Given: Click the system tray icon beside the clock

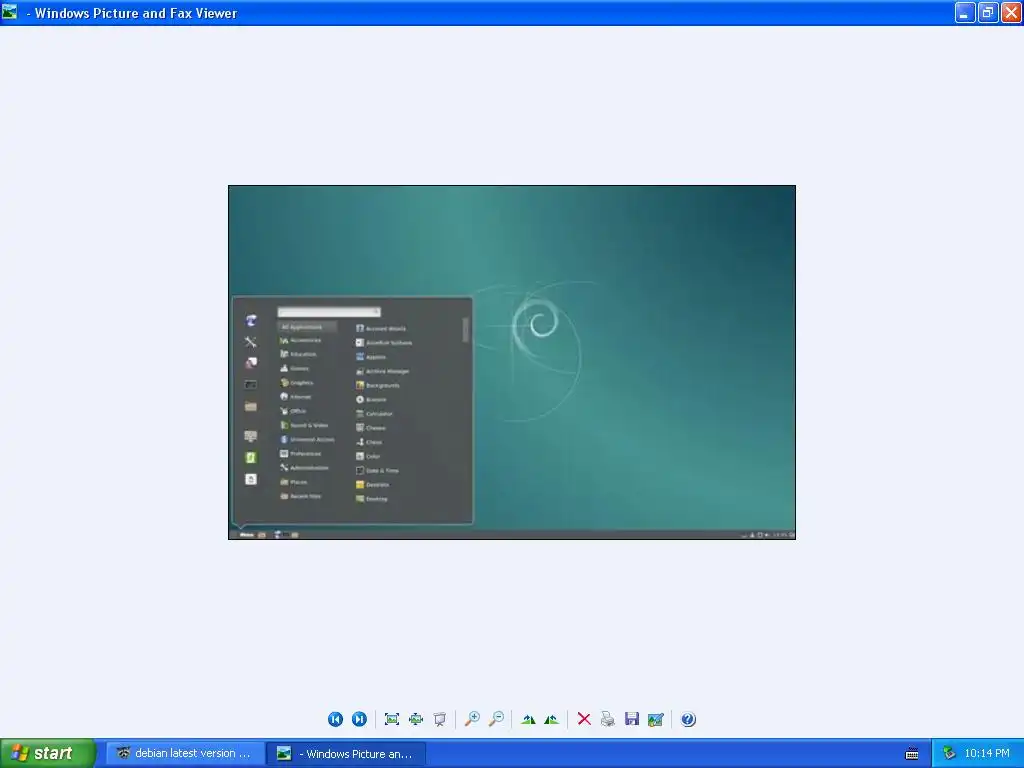Looking at the screenshot, I should click(949, 754).
